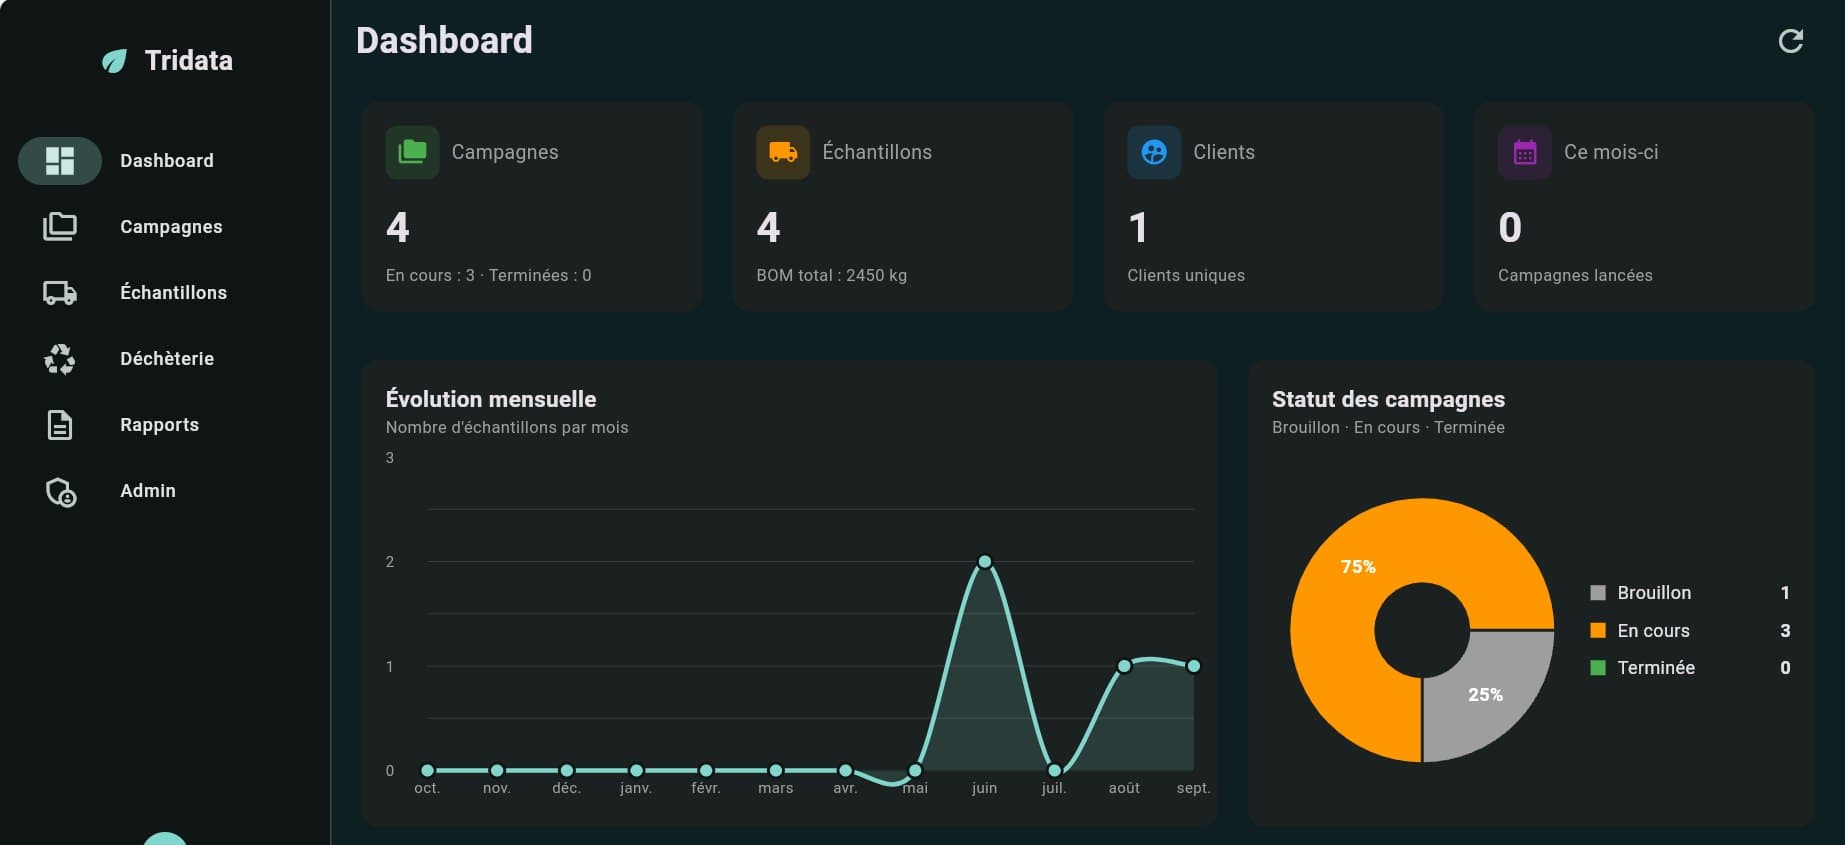Click the Clients count number 1

pos(1138,228)
